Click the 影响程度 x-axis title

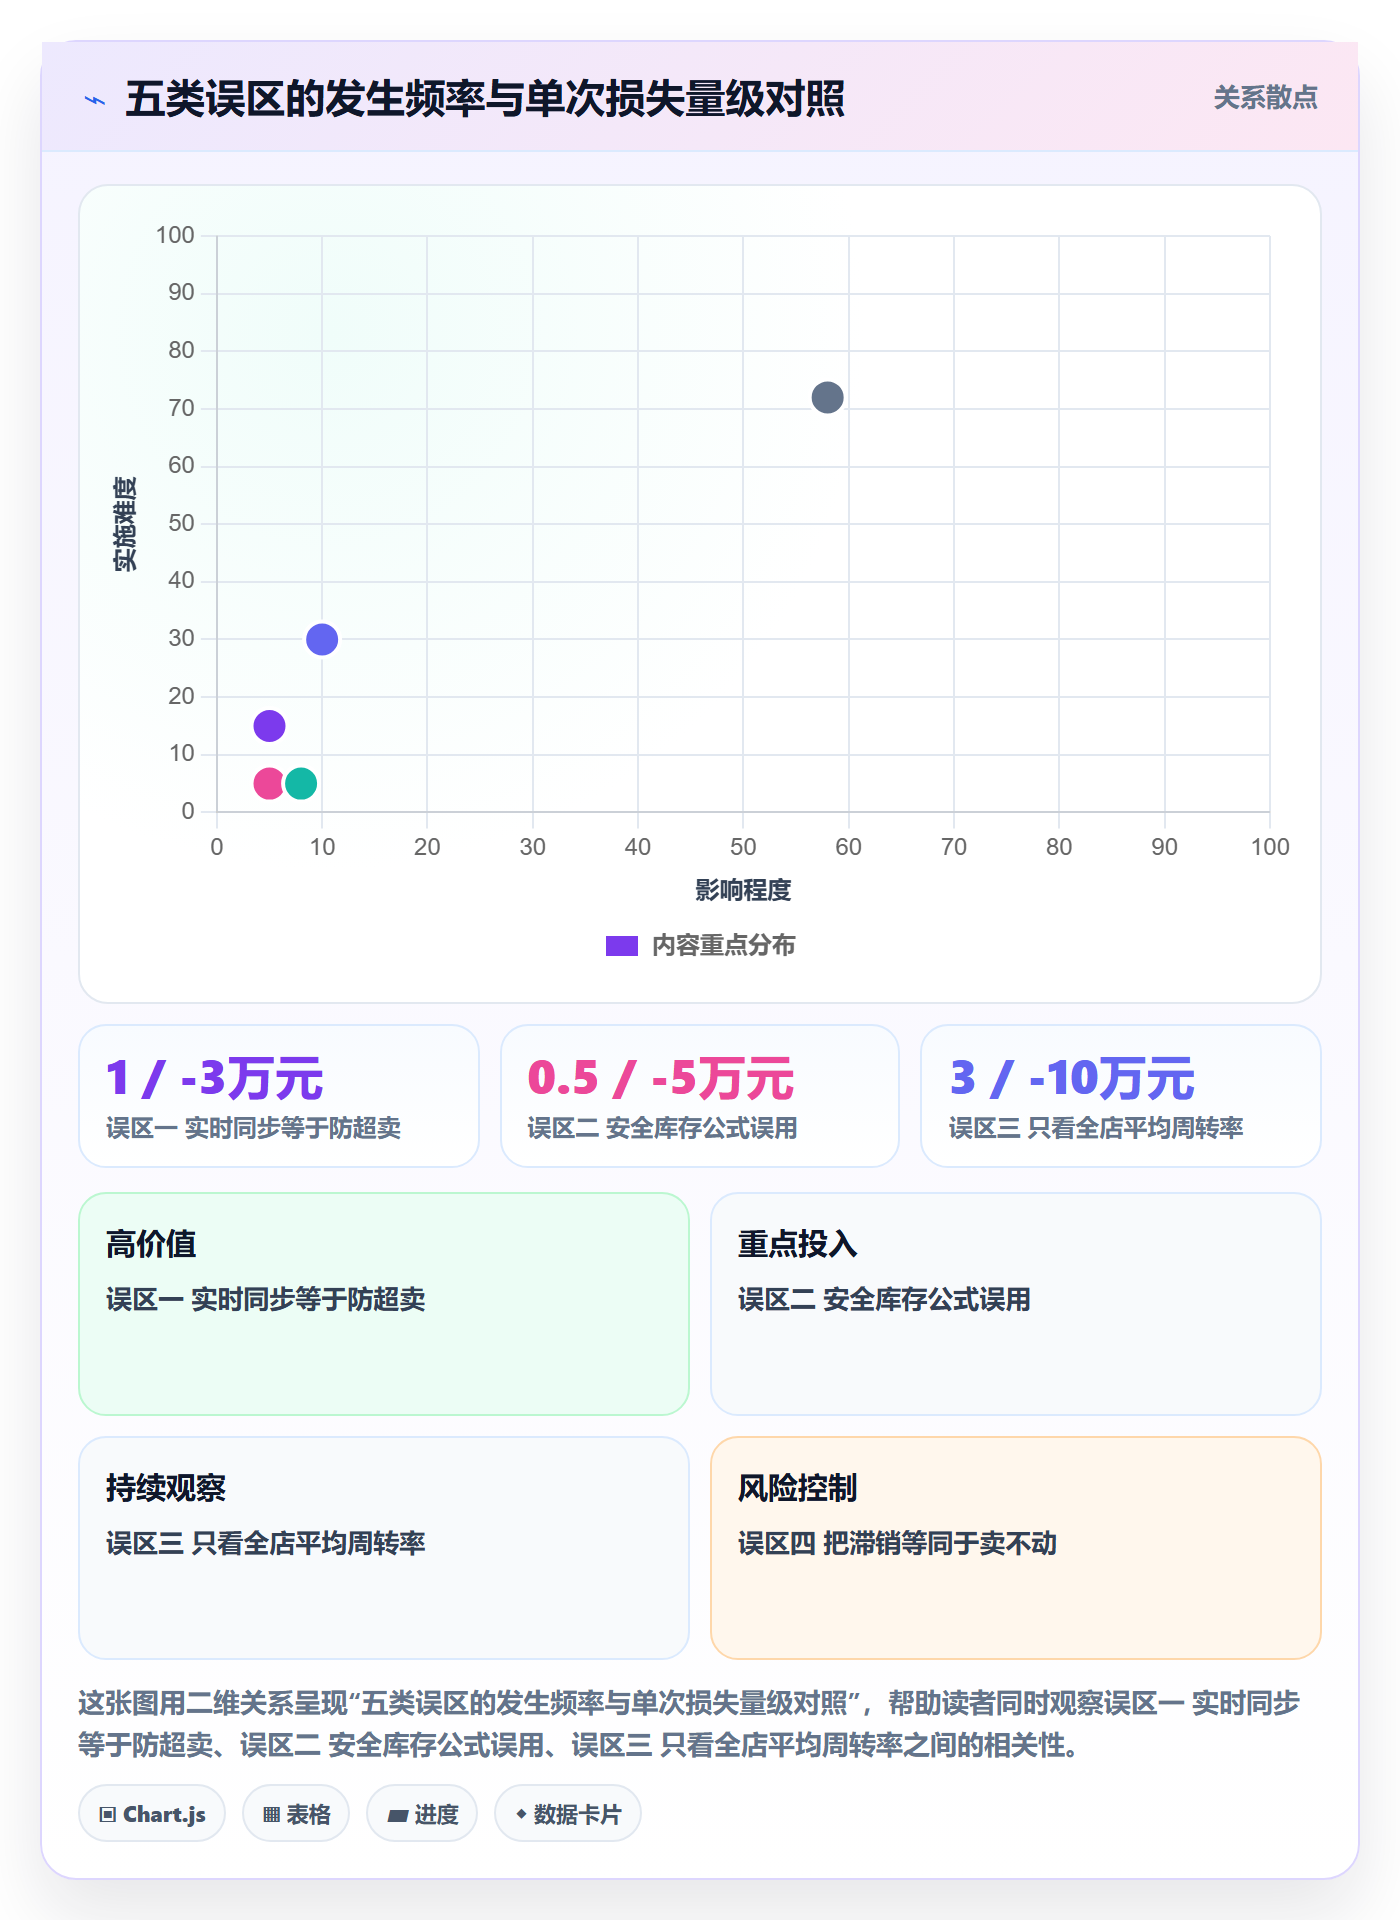(743, 890)
